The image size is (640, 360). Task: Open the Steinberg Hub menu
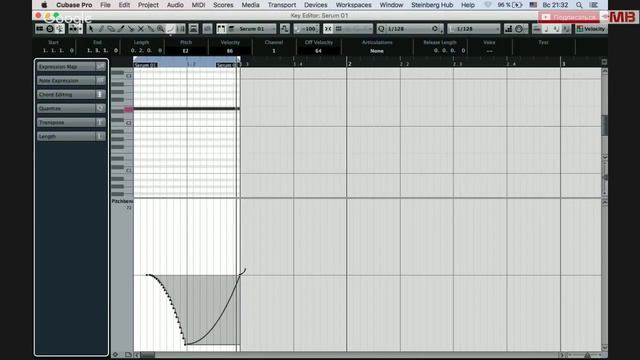tap(432, 5)
